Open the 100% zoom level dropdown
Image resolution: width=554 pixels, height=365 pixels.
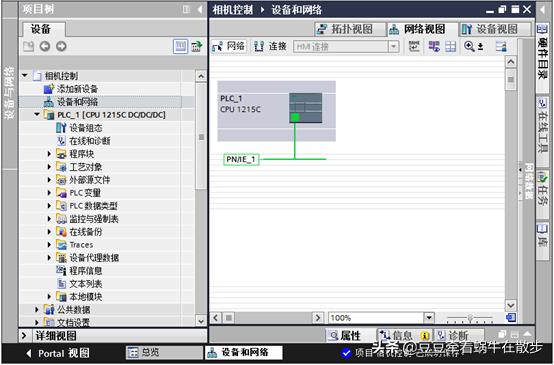[x=429, y=318]
